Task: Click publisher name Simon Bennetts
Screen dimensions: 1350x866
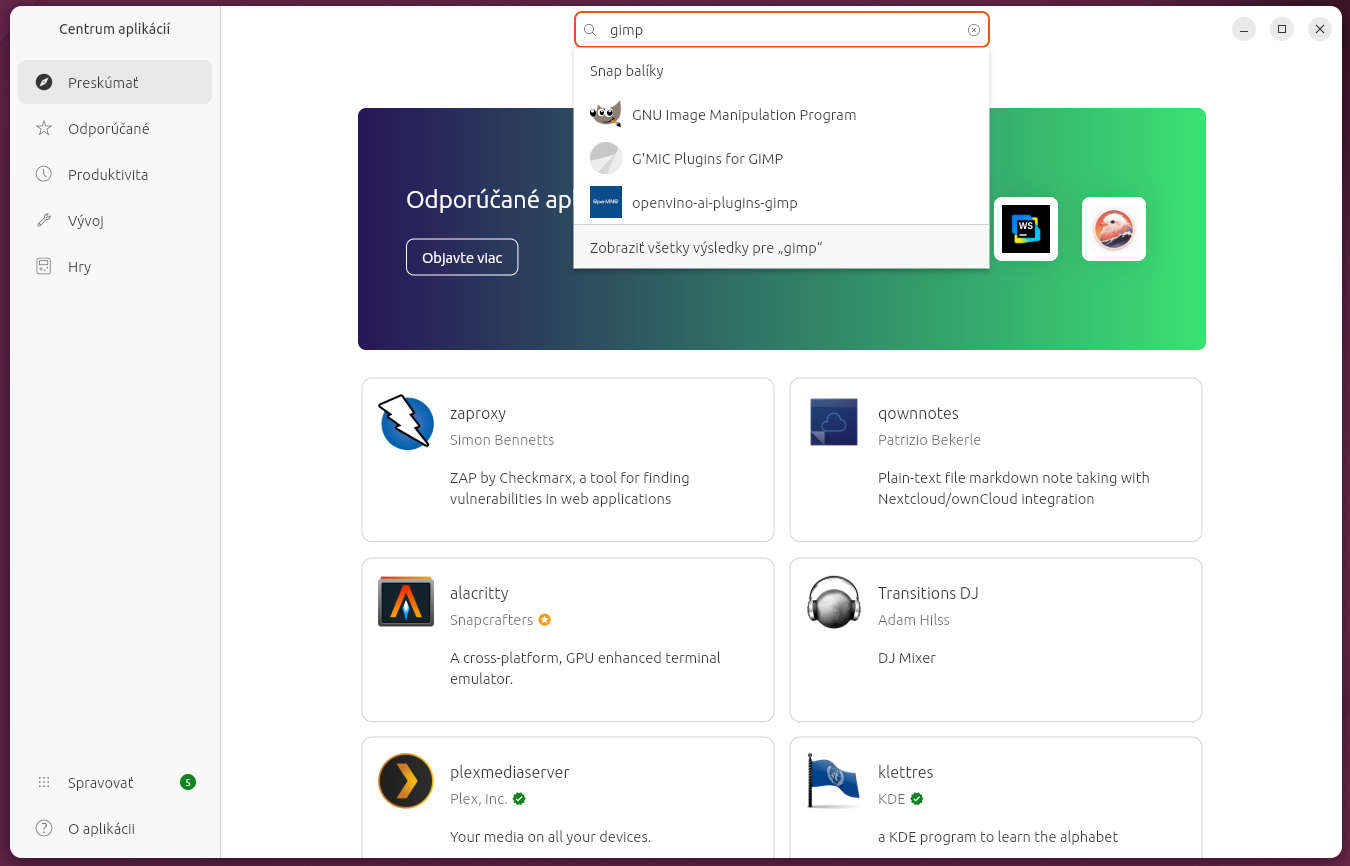Action: [x=502, y=440]
